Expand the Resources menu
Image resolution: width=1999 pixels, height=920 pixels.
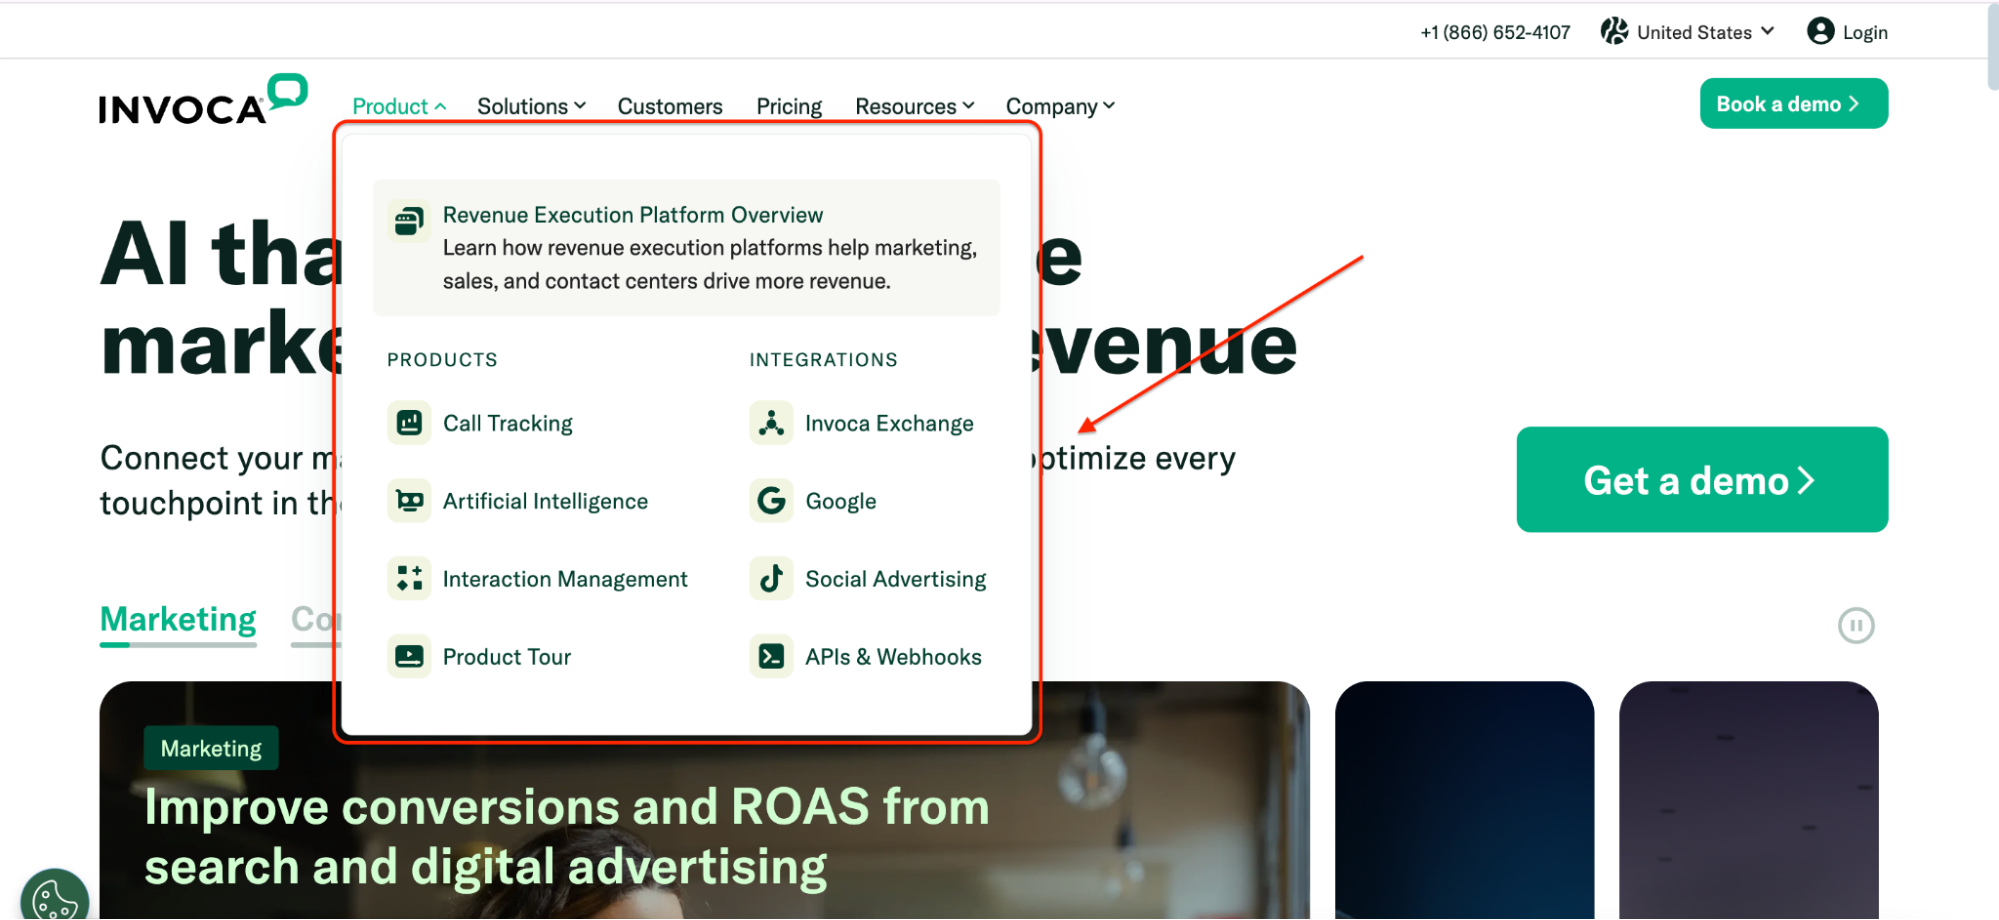915,106
